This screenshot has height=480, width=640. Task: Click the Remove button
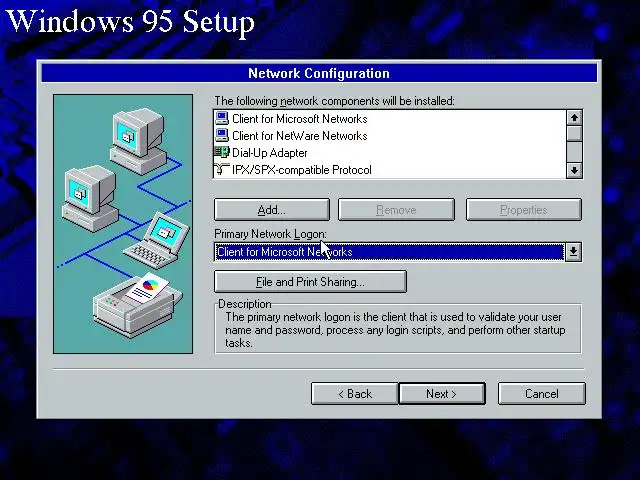pos(396,210)
